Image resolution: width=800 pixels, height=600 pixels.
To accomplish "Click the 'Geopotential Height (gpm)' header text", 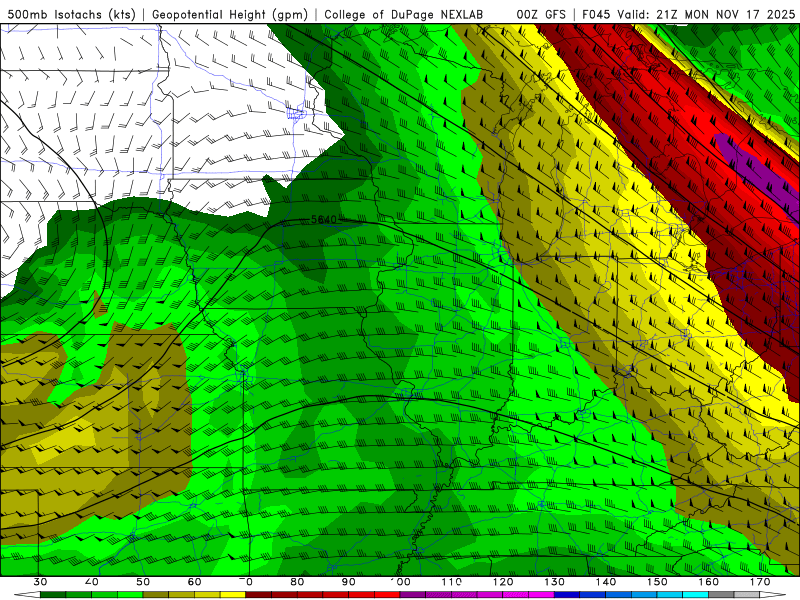I will (230, 14).
